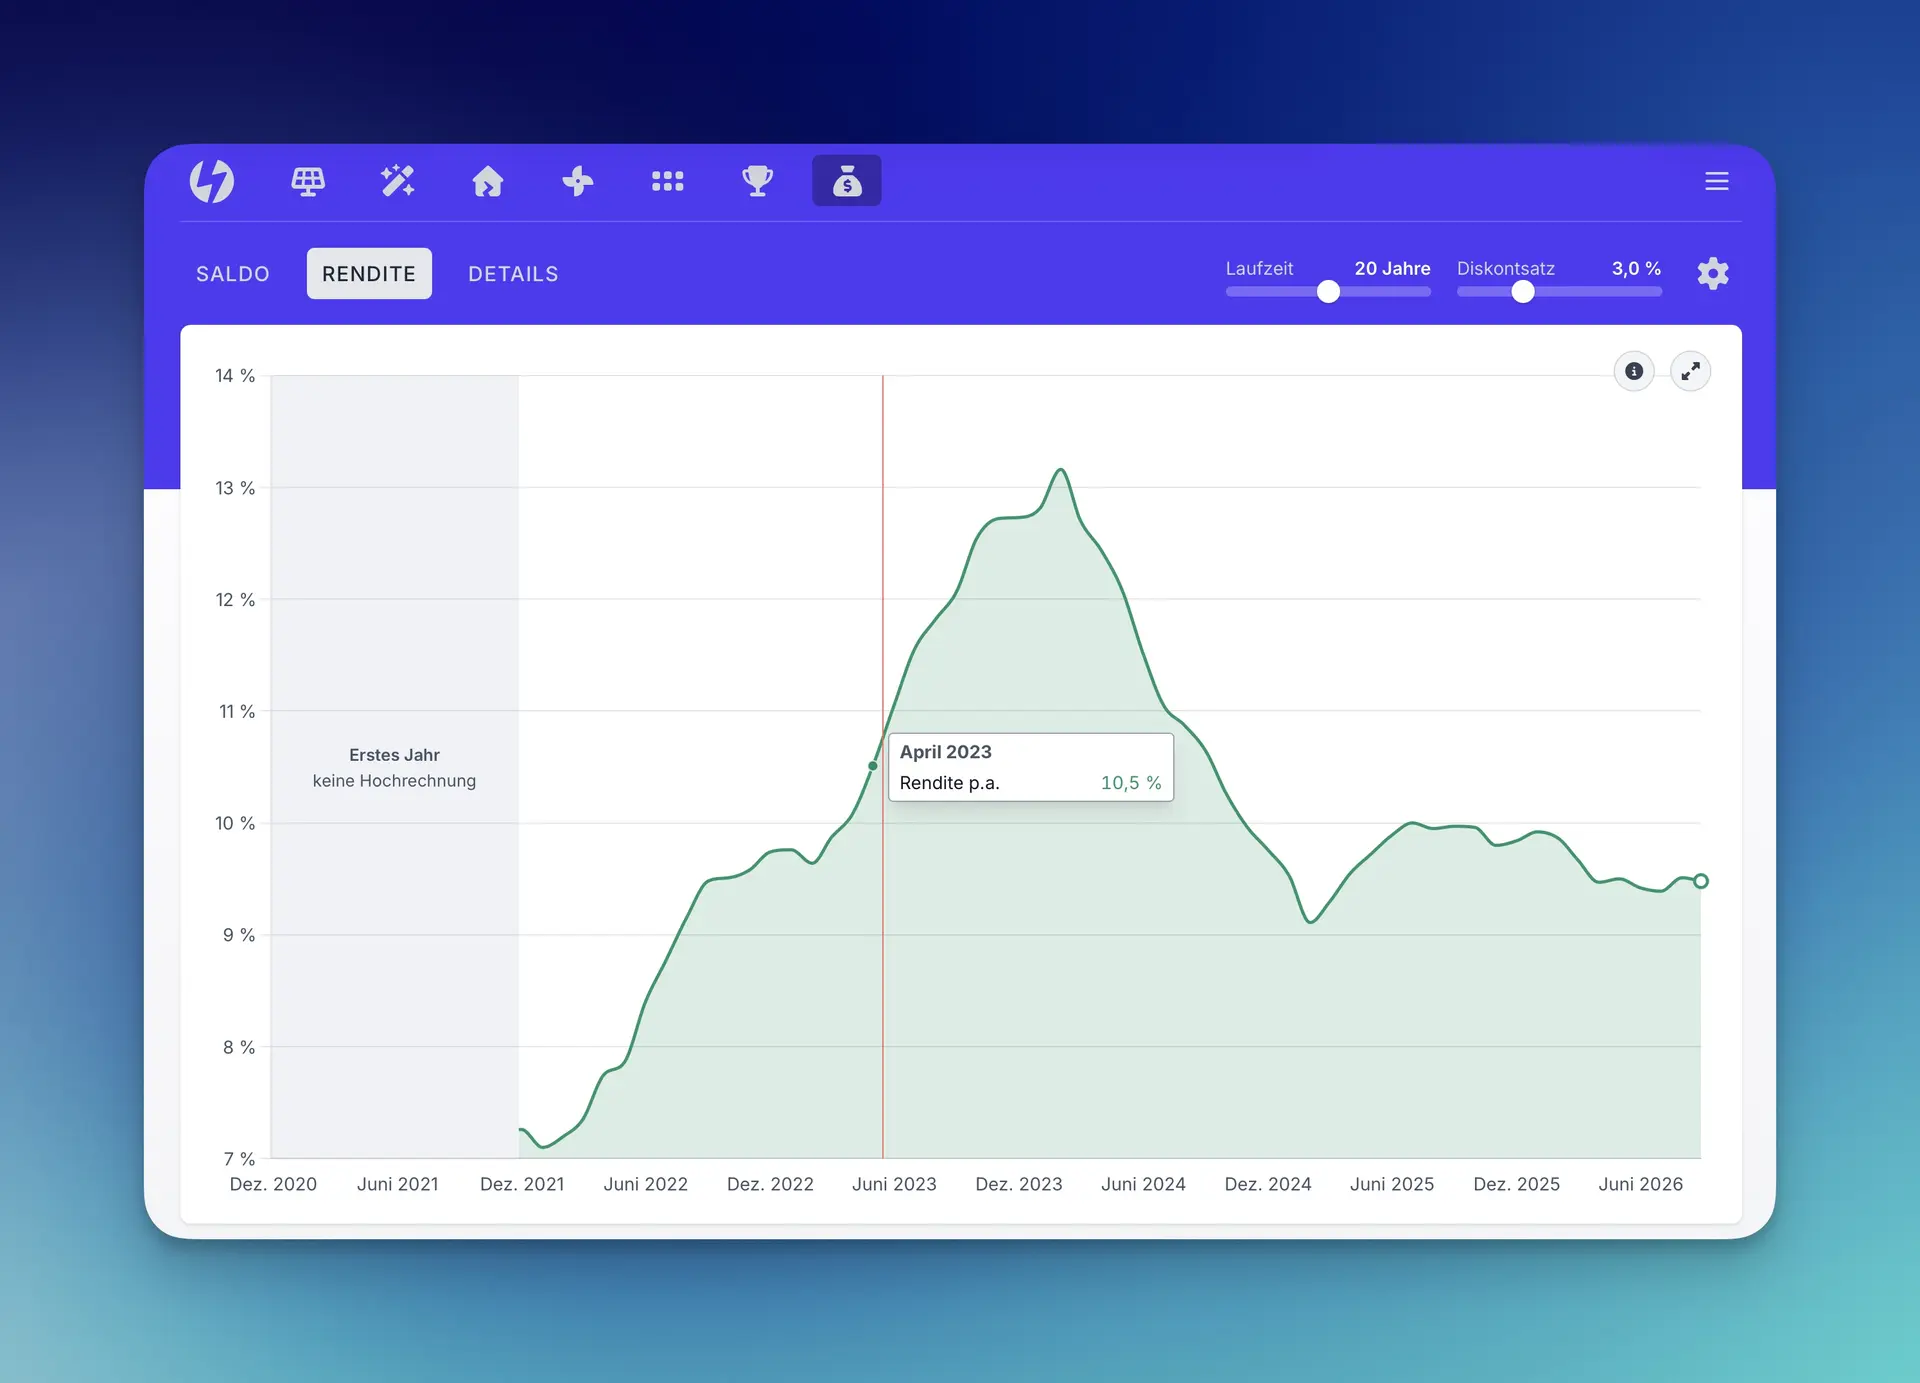Viewport: 1920px width, 1383px height.
Task: Open the grid dots icon
Action: click(668, 181)
